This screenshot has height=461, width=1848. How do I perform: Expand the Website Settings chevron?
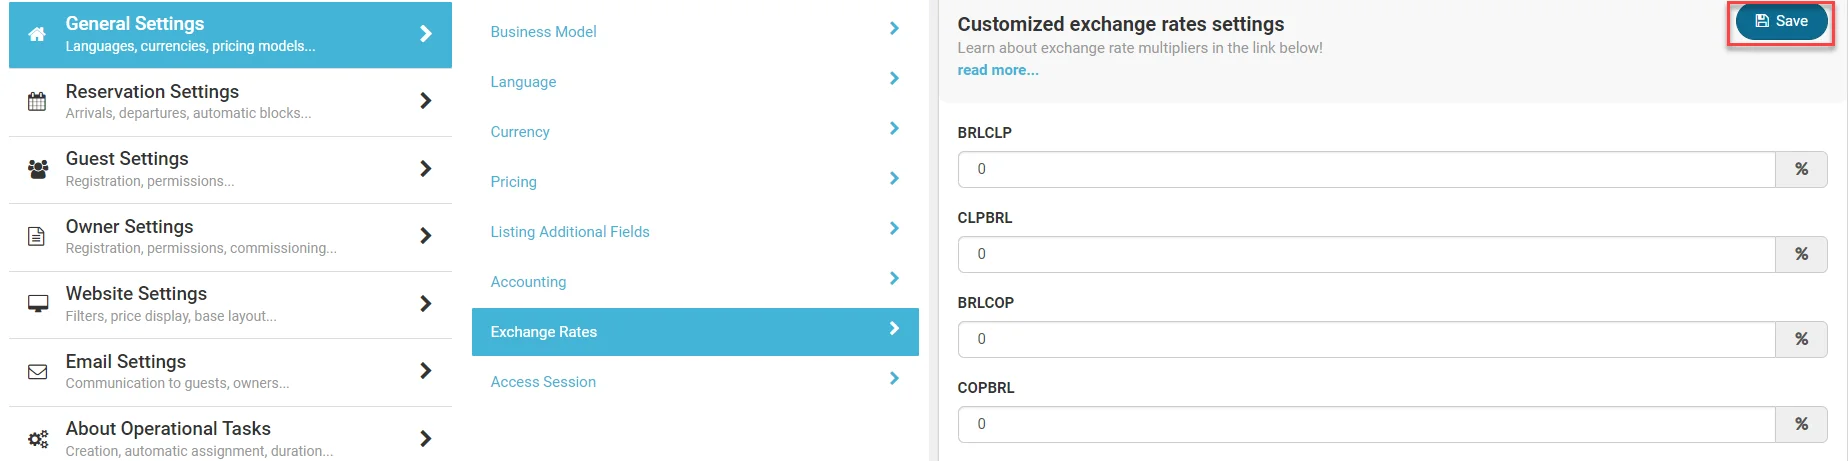(x=426, y=304)
